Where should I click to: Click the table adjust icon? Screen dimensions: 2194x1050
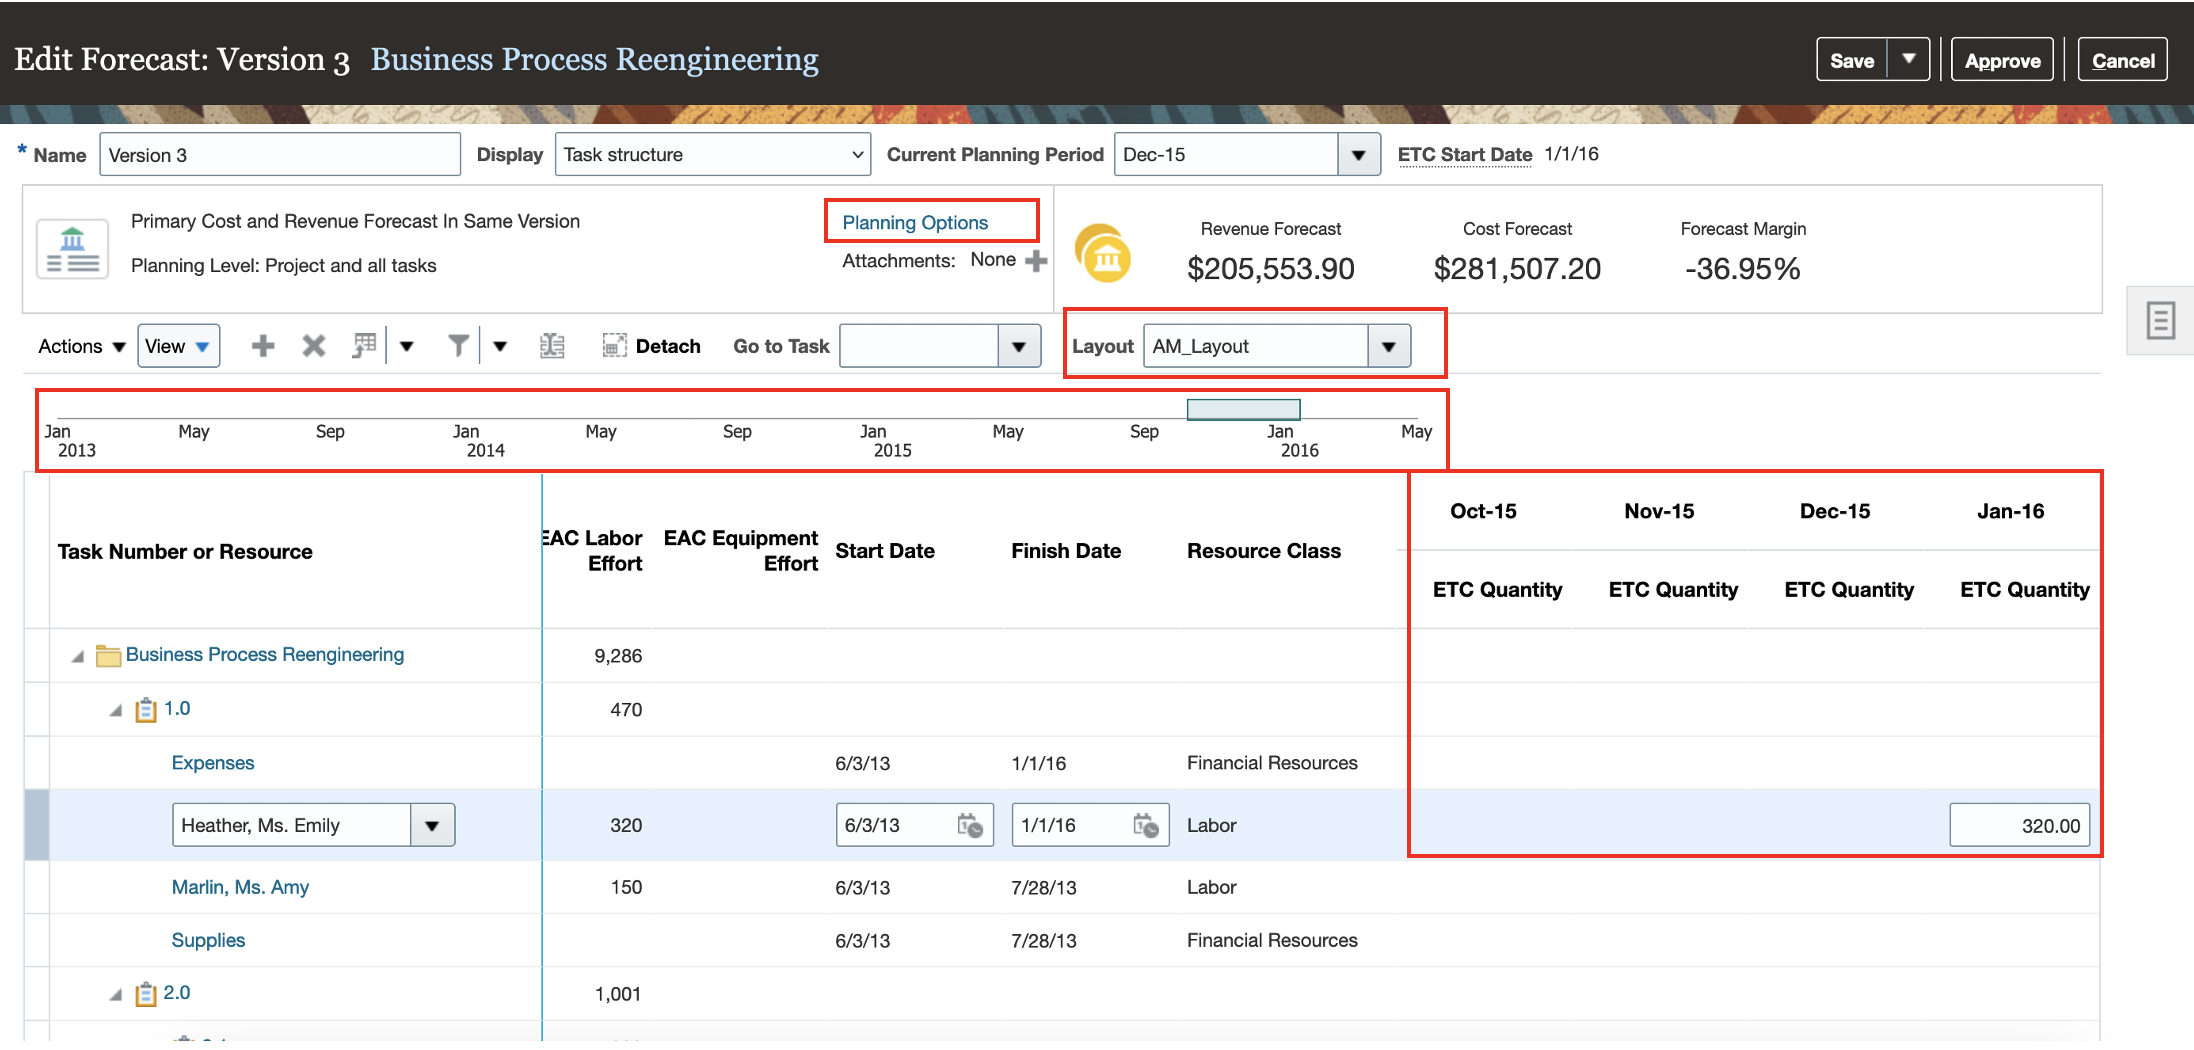364,346
